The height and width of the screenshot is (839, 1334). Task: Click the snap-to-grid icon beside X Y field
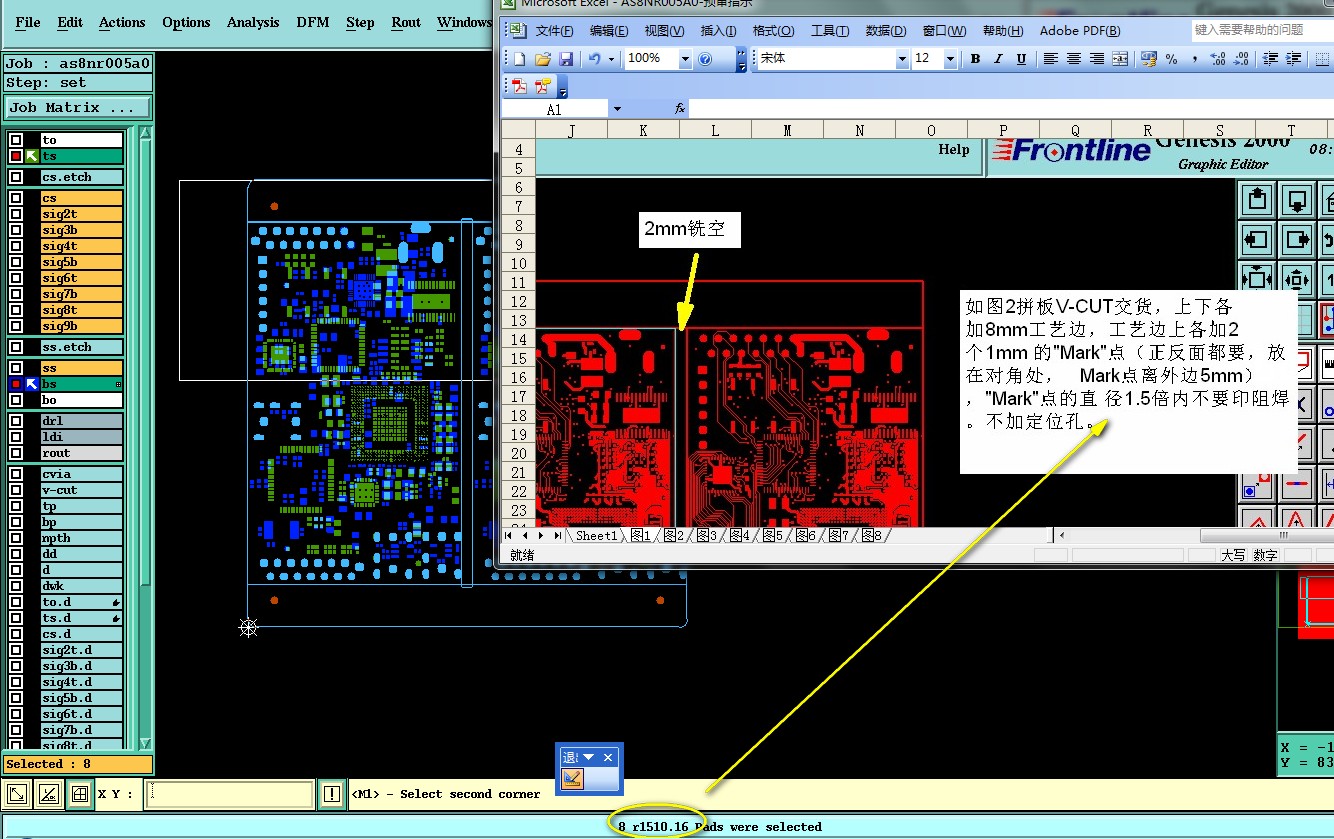click(x=80, y=795)
